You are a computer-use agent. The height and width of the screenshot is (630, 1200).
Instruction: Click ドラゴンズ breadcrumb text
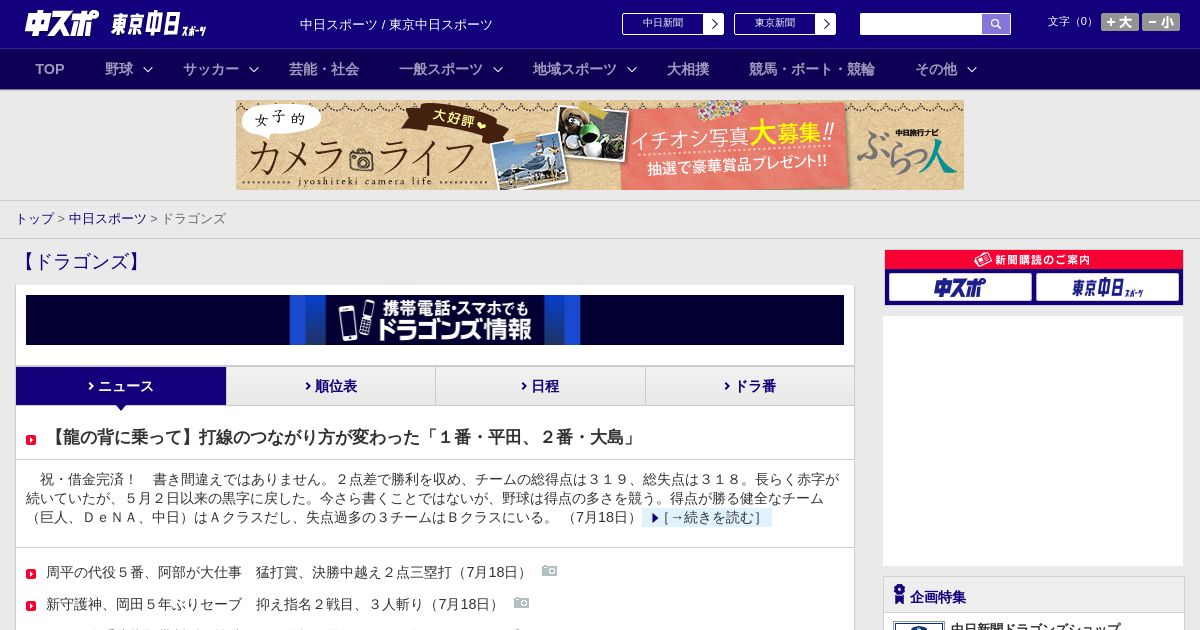(193, 219)
